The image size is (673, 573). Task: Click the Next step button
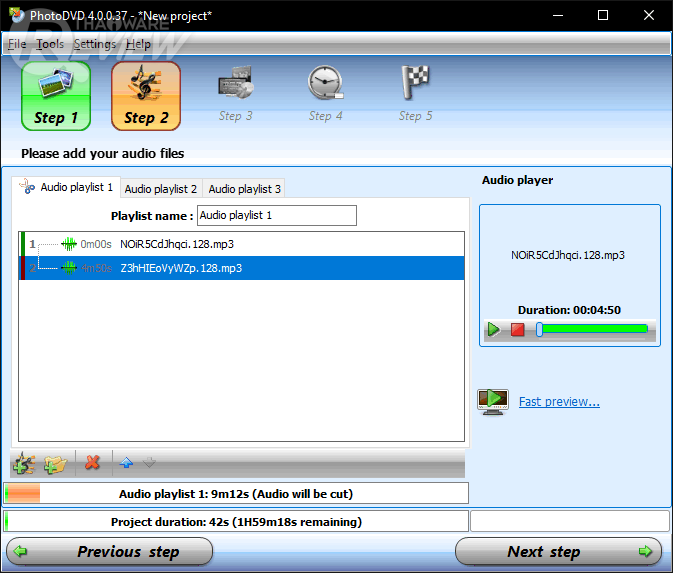(558, 552)
